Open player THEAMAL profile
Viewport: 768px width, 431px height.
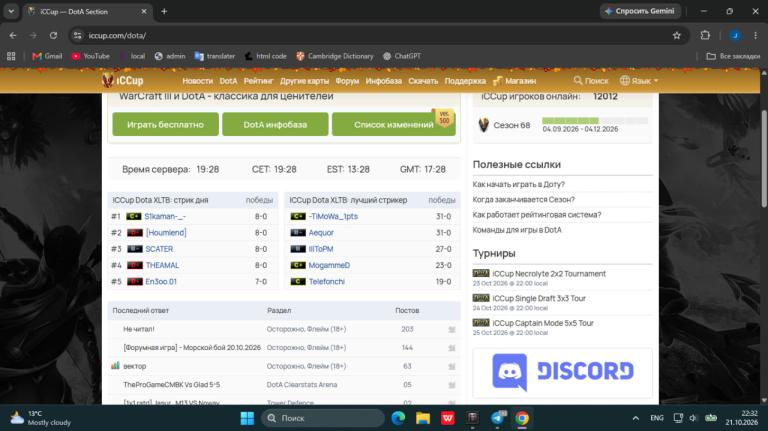pyautogui.click(x=162, y=265)
